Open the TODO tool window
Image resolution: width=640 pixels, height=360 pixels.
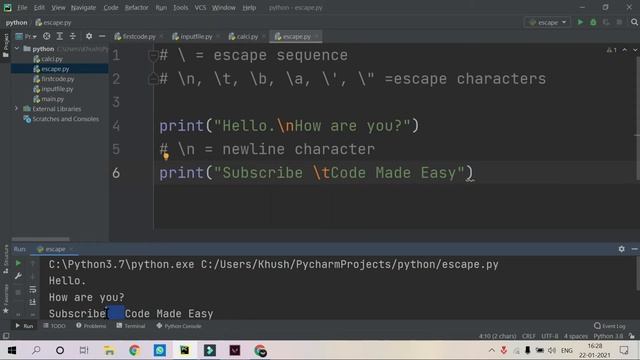click(54, 326)
